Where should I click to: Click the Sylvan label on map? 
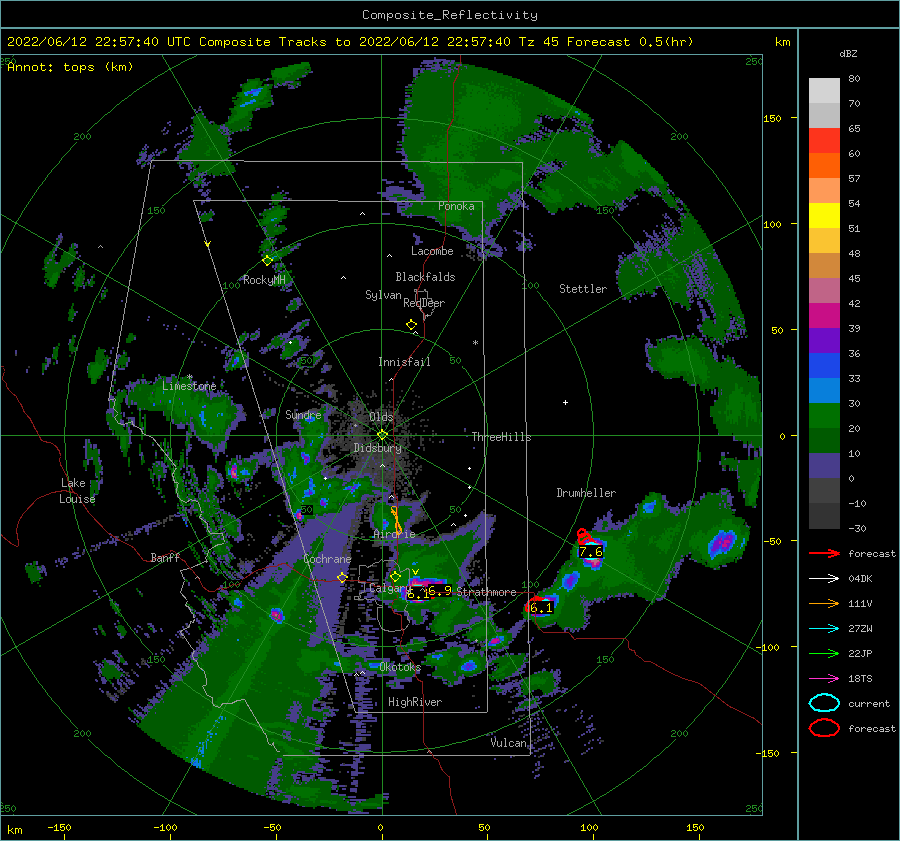383,295
